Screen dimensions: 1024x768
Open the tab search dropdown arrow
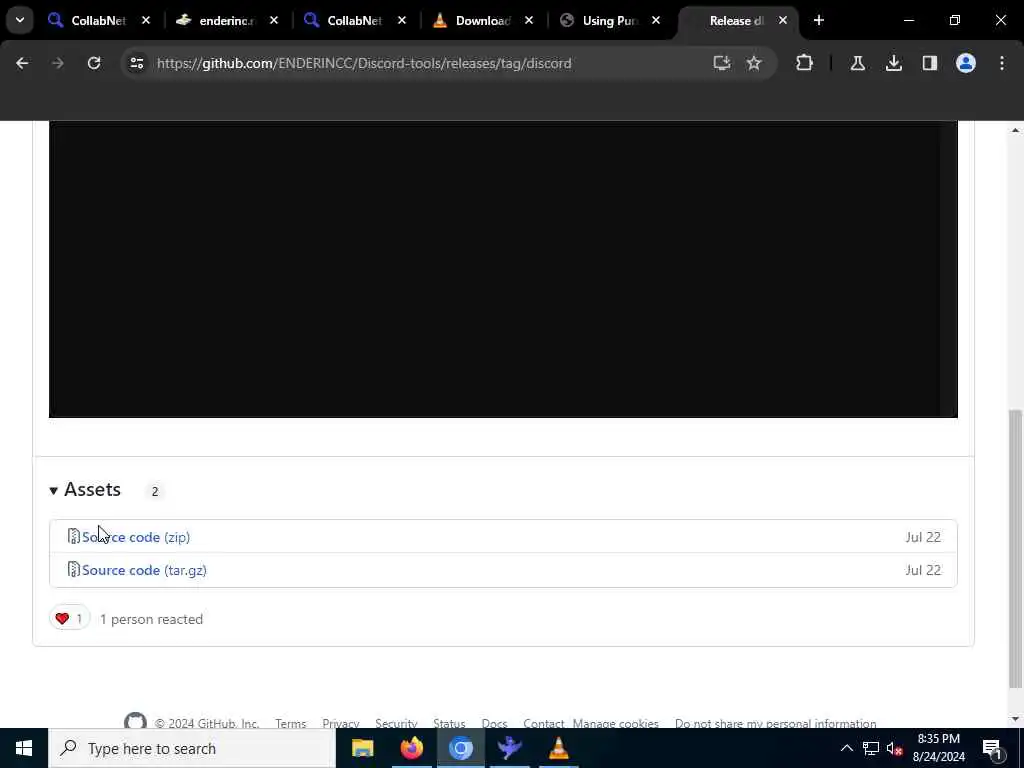pyautogui.click(x=20, y=20)
